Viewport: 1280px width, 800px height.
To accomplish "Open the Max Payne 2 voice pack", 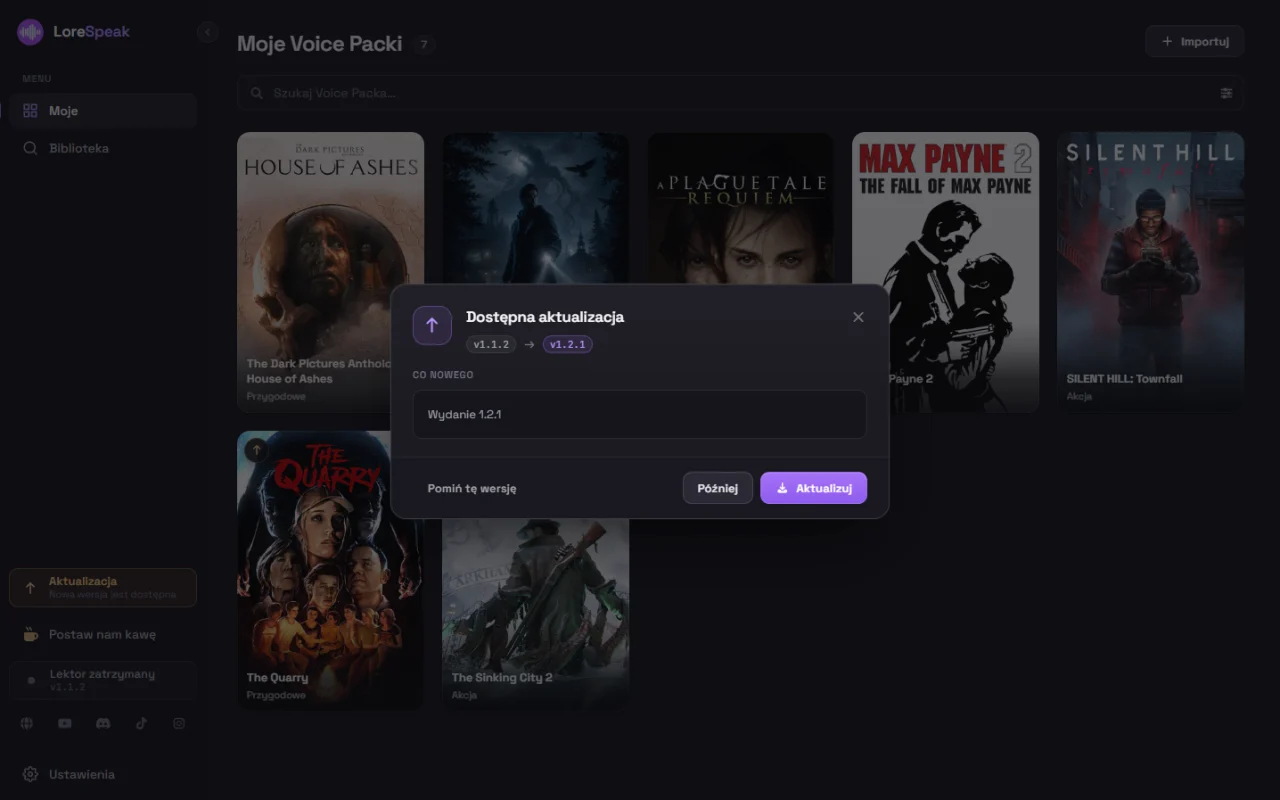I will (x=946, y=272).
